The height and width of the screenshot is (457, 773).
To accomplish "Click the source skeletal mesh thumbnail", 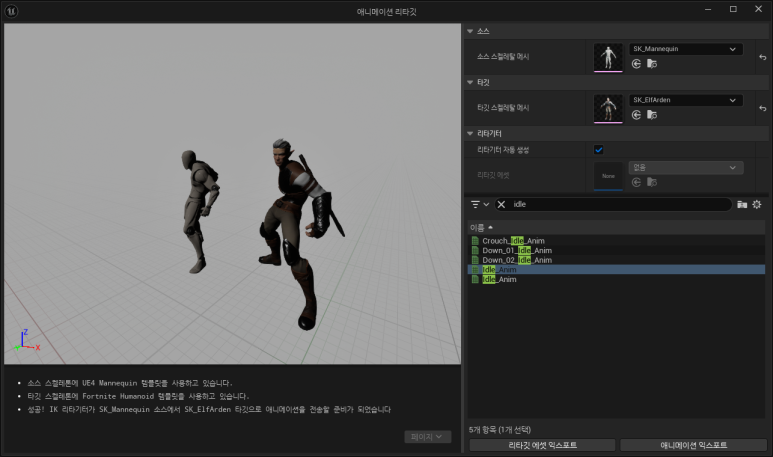I will click(608, 57).
